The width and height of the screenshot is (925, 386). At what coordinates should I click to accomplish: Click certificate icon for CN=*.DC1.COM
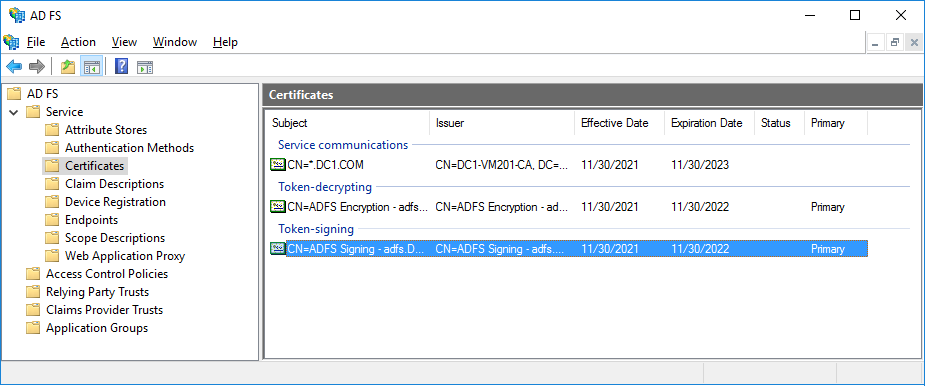point(277,165)
